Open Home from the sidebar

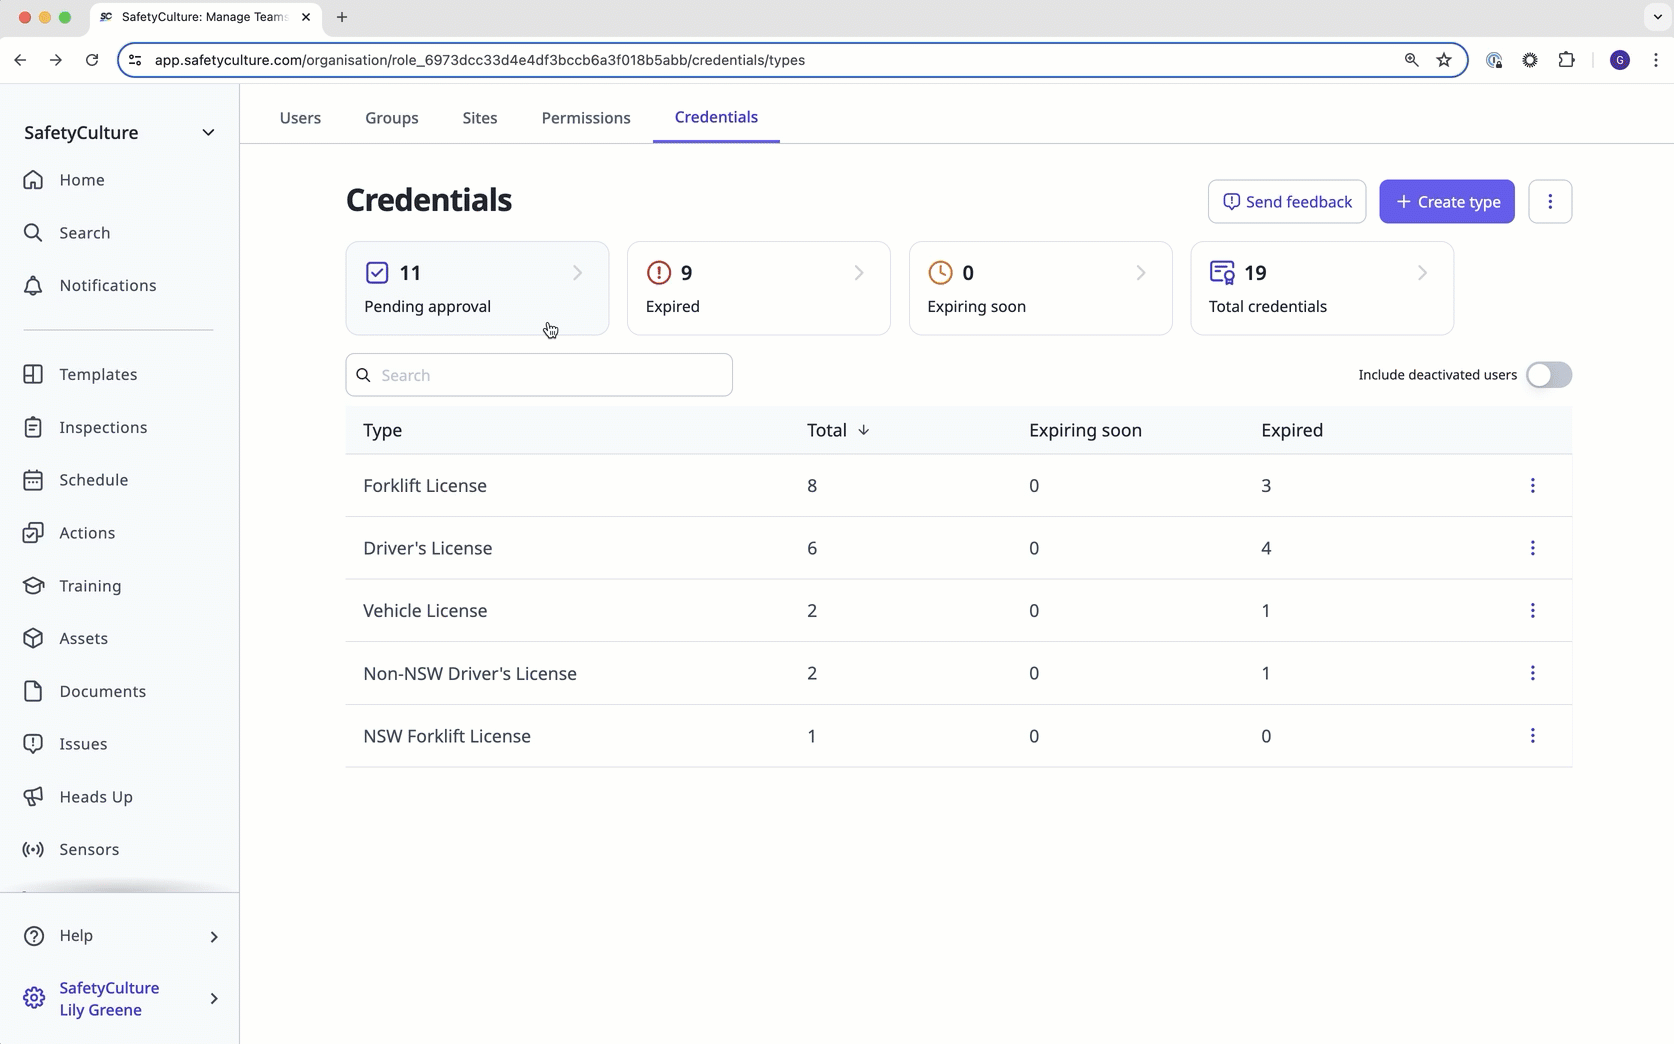tap(82, 180)
